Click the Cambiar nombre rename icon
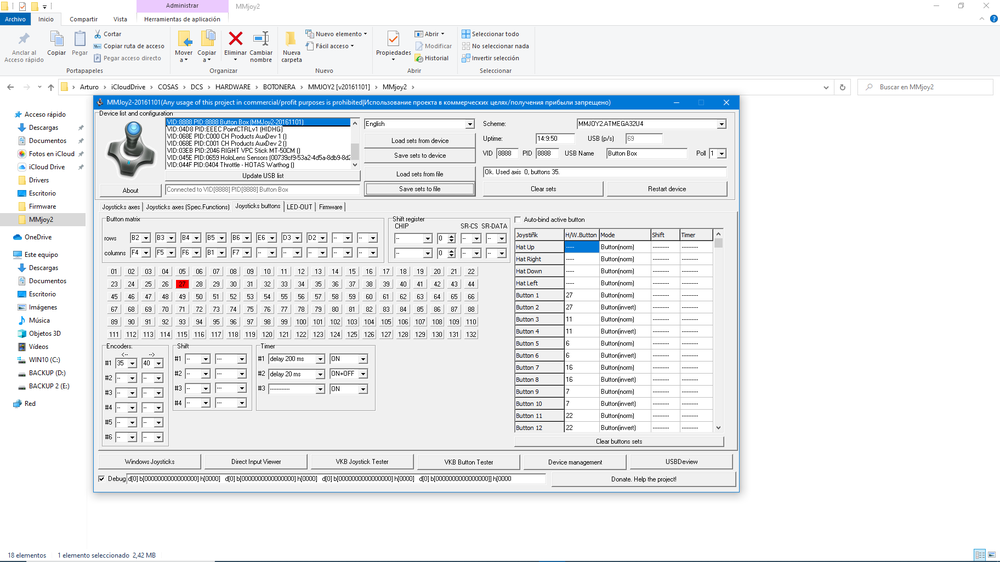 (x=260, y=39)
